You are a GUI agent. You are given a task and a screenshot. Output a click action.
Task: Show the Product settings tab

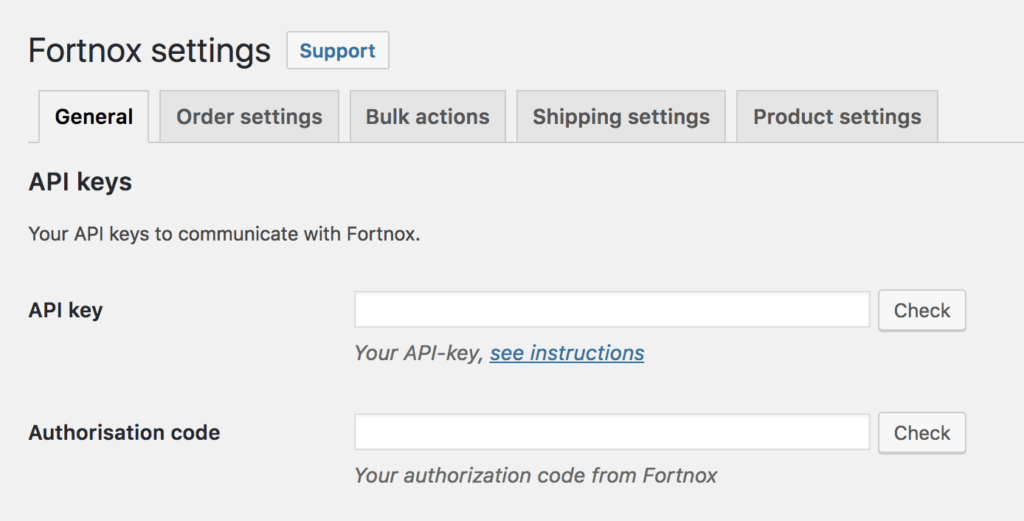pos(837,116)
